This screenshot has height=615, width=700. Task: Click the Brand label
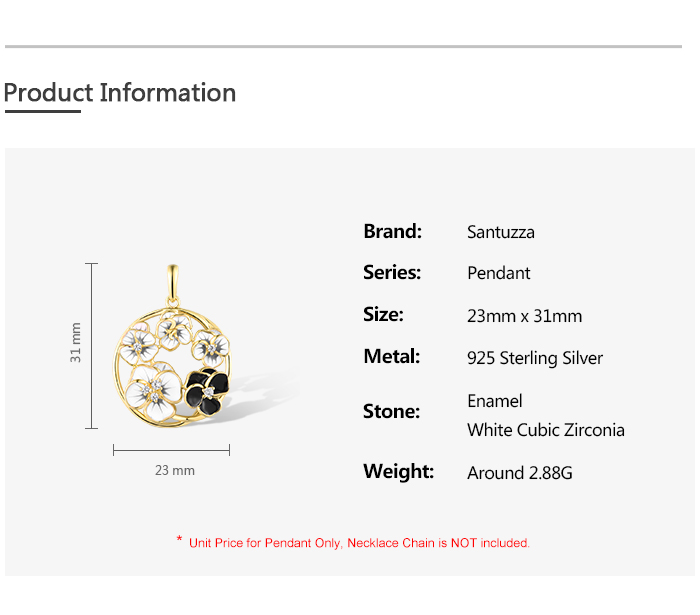[x=392, y=231]
